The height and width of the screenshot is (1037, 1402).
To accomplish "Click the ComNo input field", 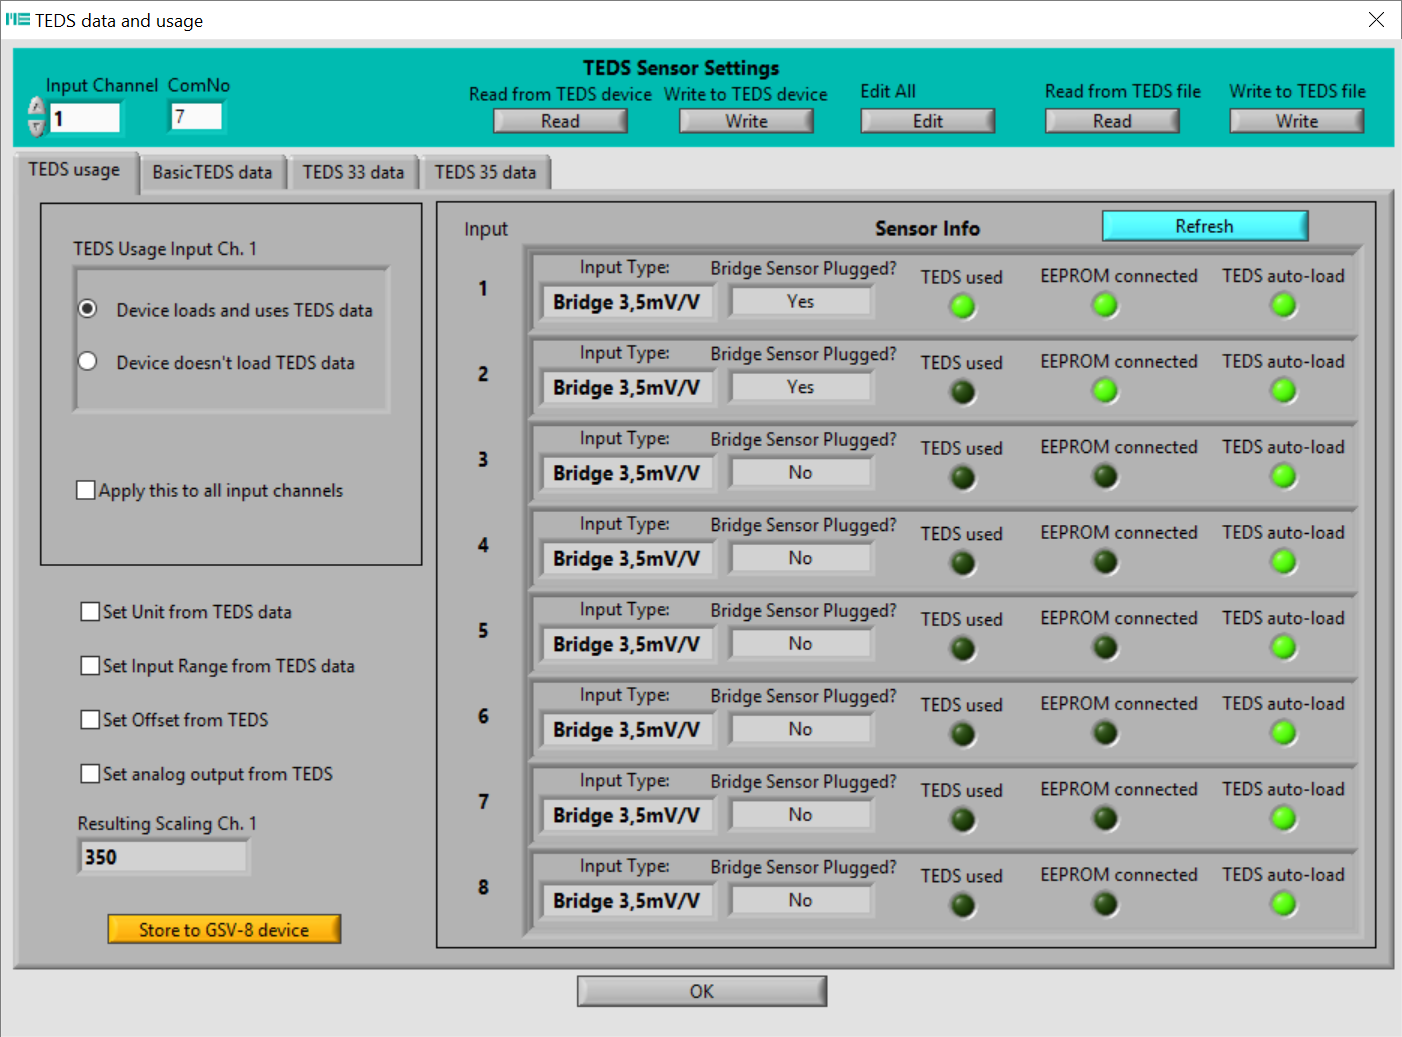I will pyautogui.click(x=196, y=117).
